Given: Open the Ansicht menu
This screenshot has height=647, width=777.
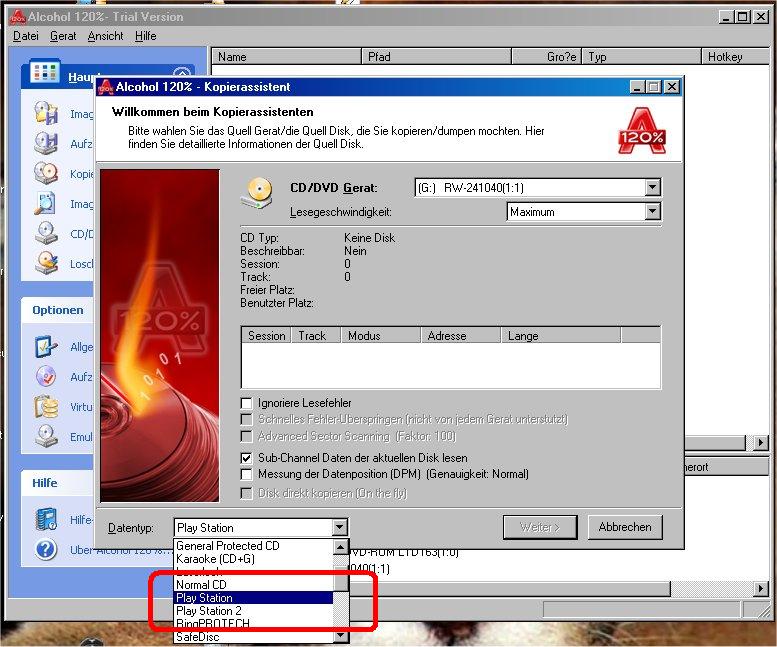Looking at the screenshot, I should click(105, 36).
